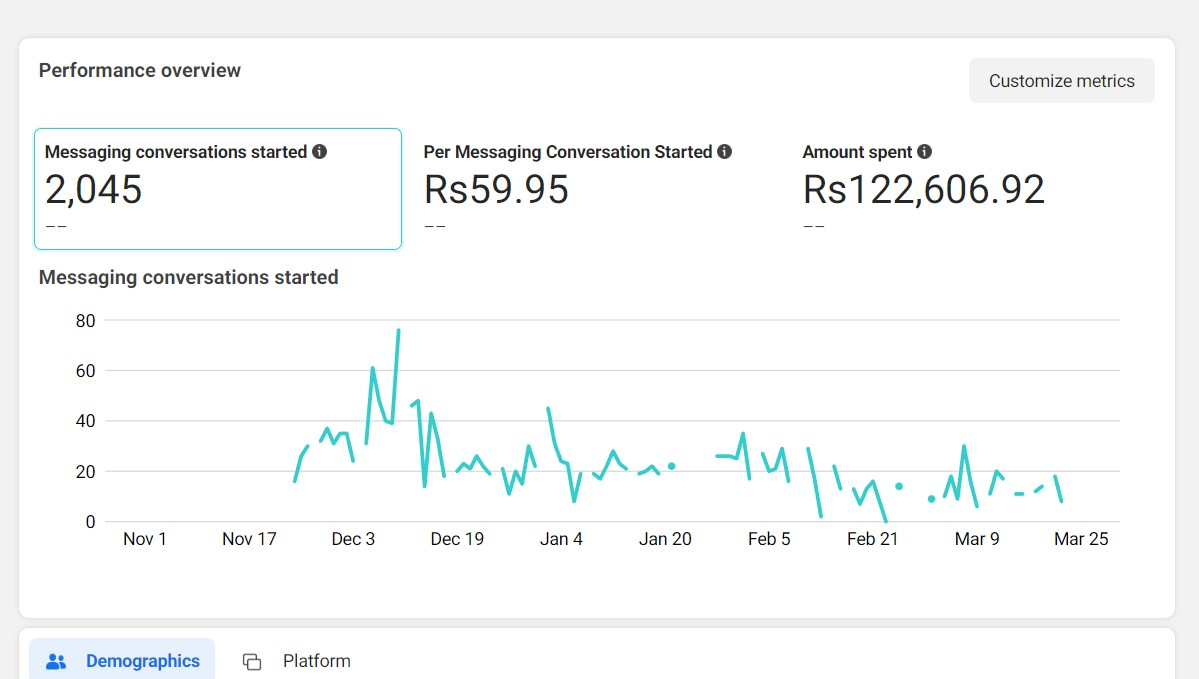Click the Mar 9 axis label

(x=977, y=539)
